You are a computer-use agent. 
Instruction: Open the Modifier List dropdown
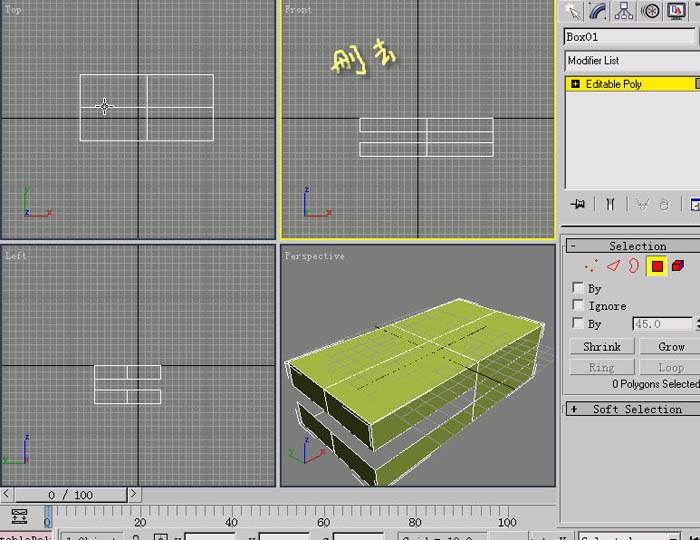[x=632, y=61]
